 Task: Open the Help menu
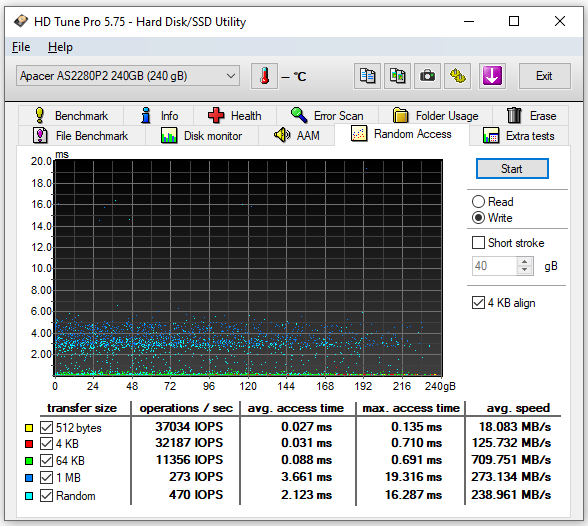click(x=60, y=47)
